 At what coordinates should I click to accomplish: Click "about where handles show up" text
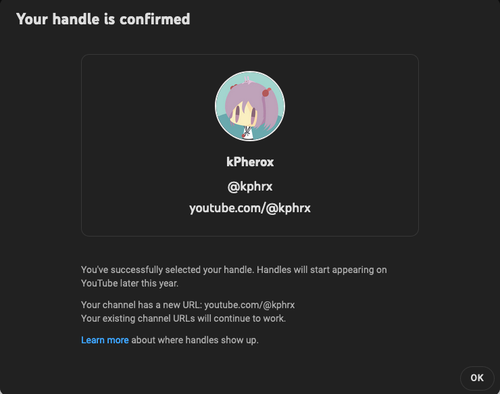pos(195,340)
